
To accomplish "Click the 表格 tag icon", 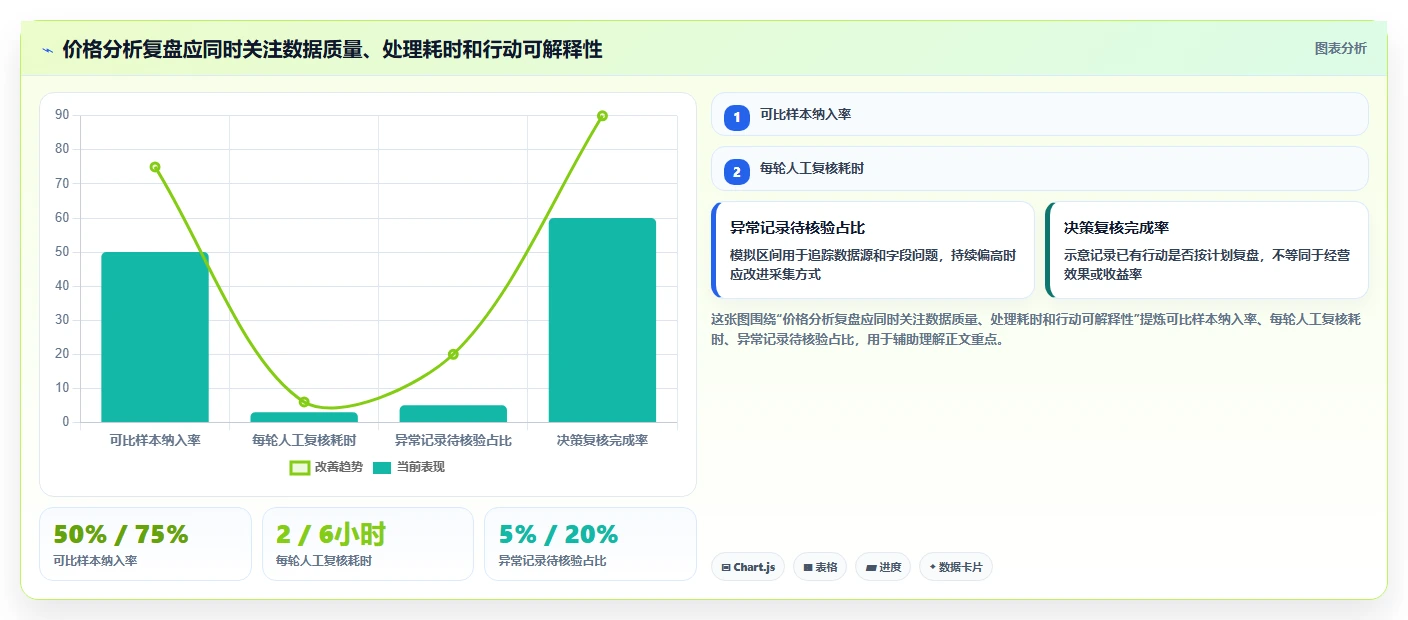I will (x=808, y=567).
